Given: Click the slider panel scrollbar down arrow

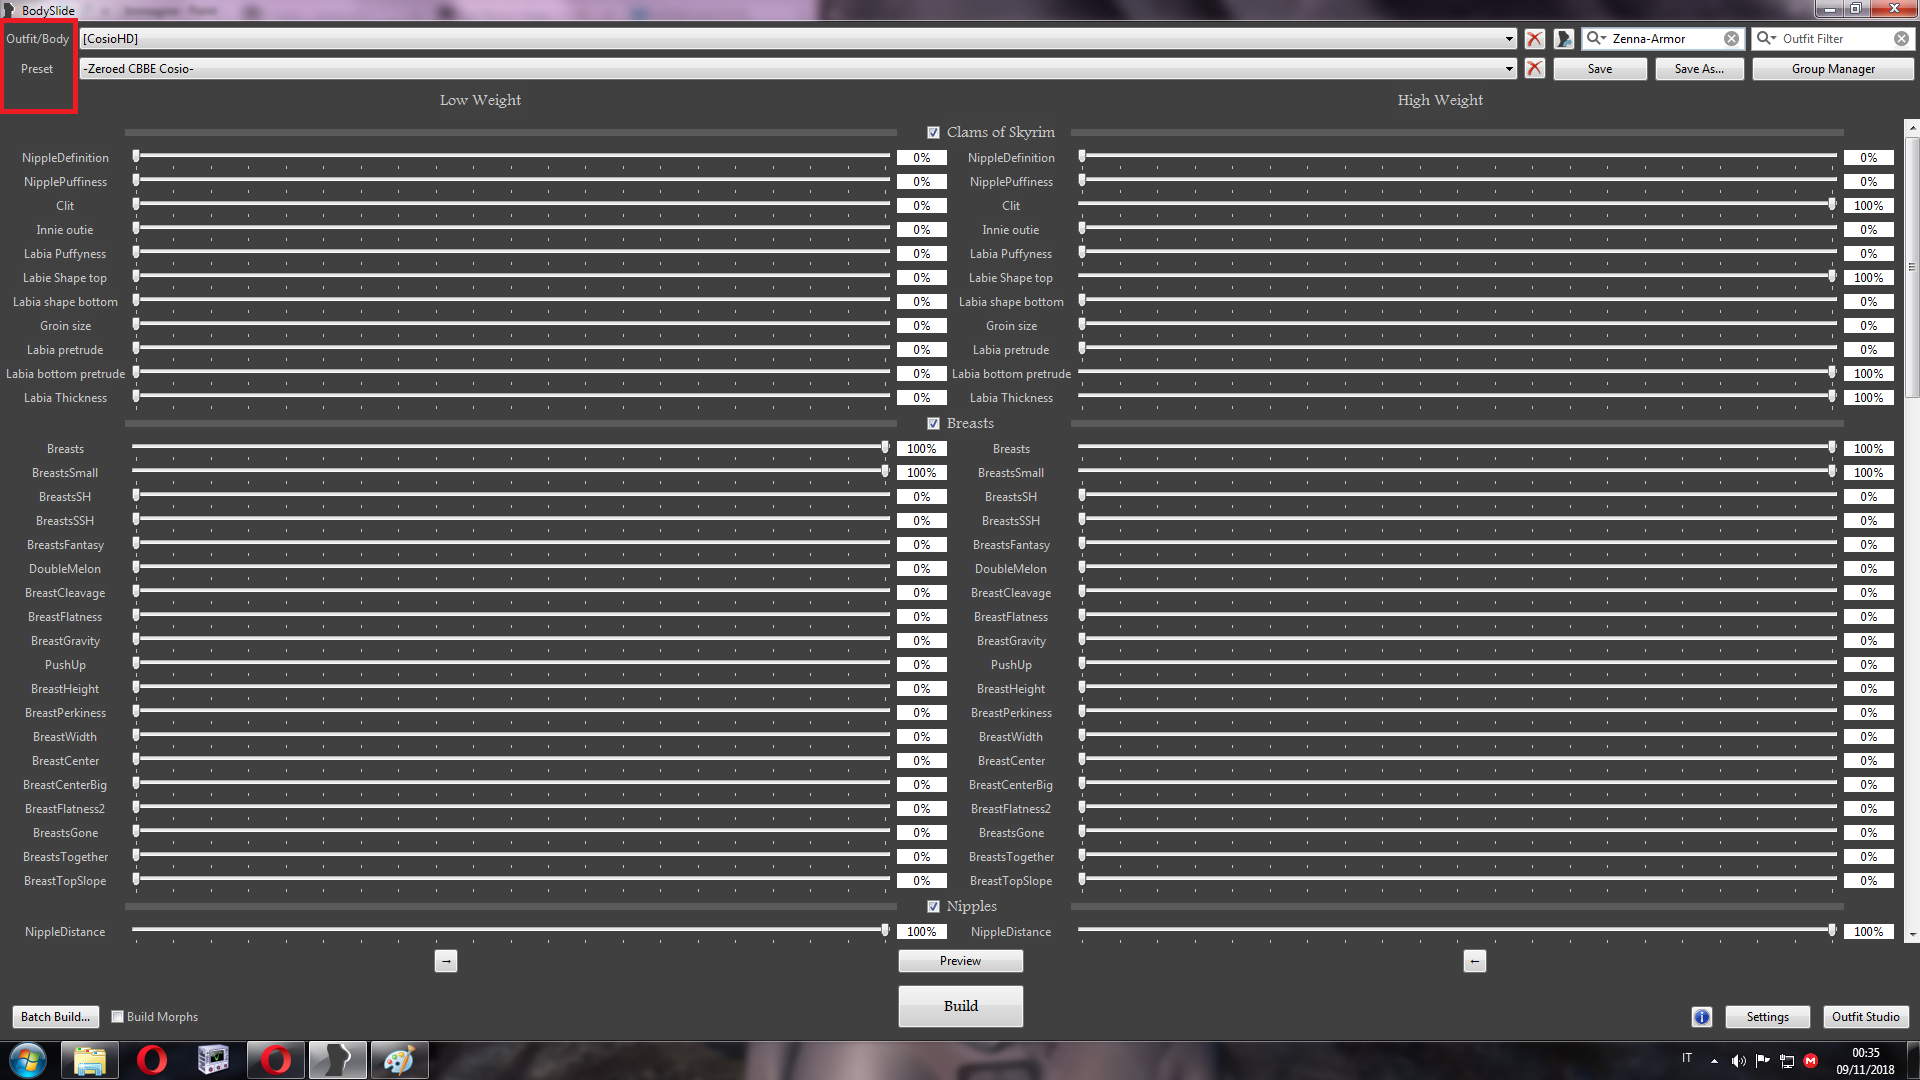Looking at the screenshot, I should tap(1912, 935).
